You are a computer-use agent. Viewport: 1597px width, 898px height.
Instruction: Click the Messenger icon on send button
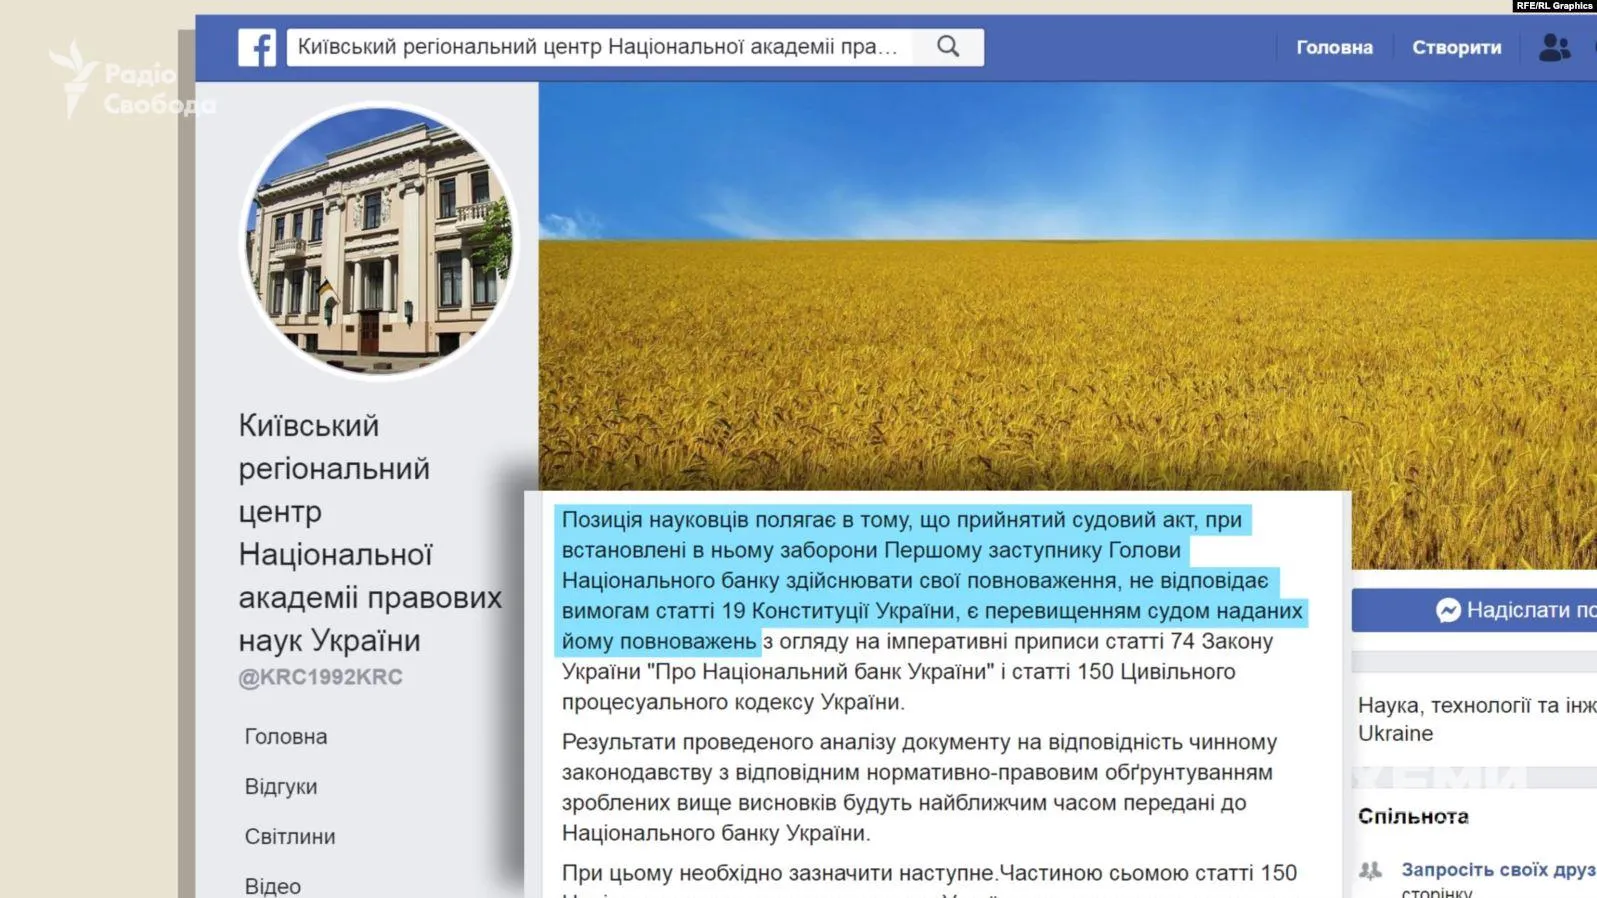(x=1448, y=610)
